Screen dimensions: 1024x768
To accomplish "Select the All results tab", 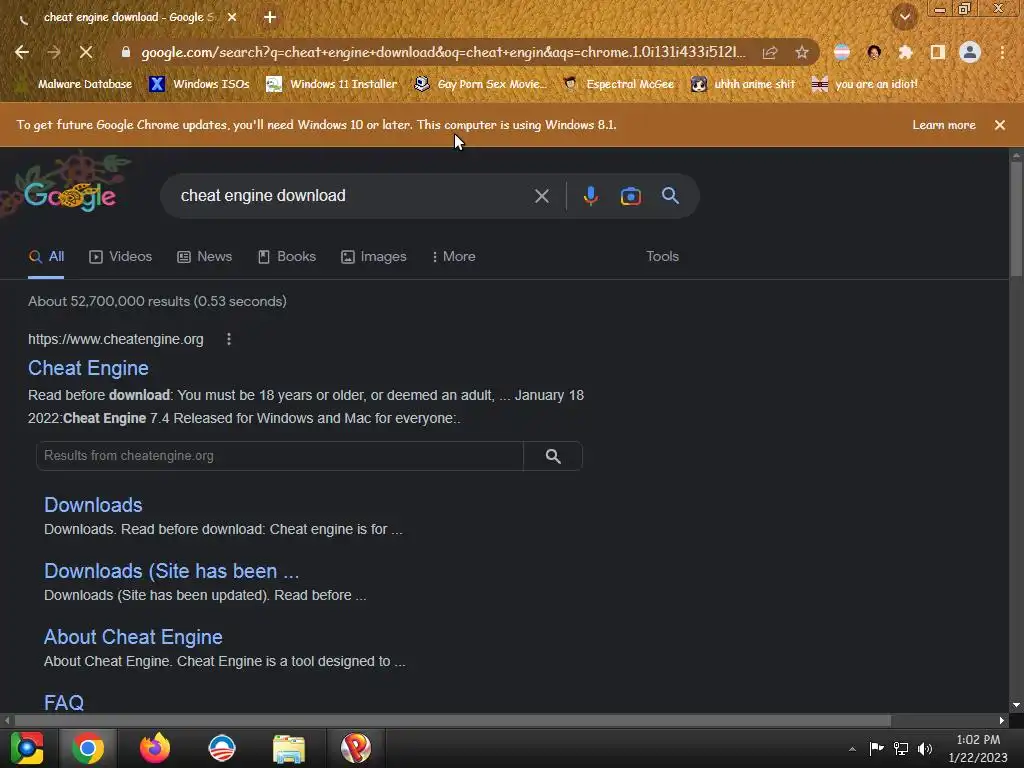I will (x=46, y=257).
